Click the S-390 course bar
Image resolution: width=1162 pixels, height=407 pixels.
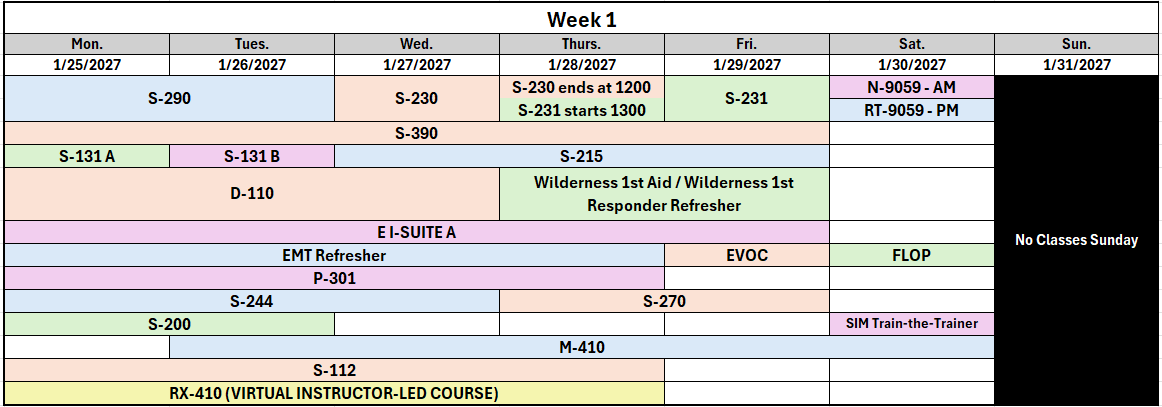pos(416,133)
